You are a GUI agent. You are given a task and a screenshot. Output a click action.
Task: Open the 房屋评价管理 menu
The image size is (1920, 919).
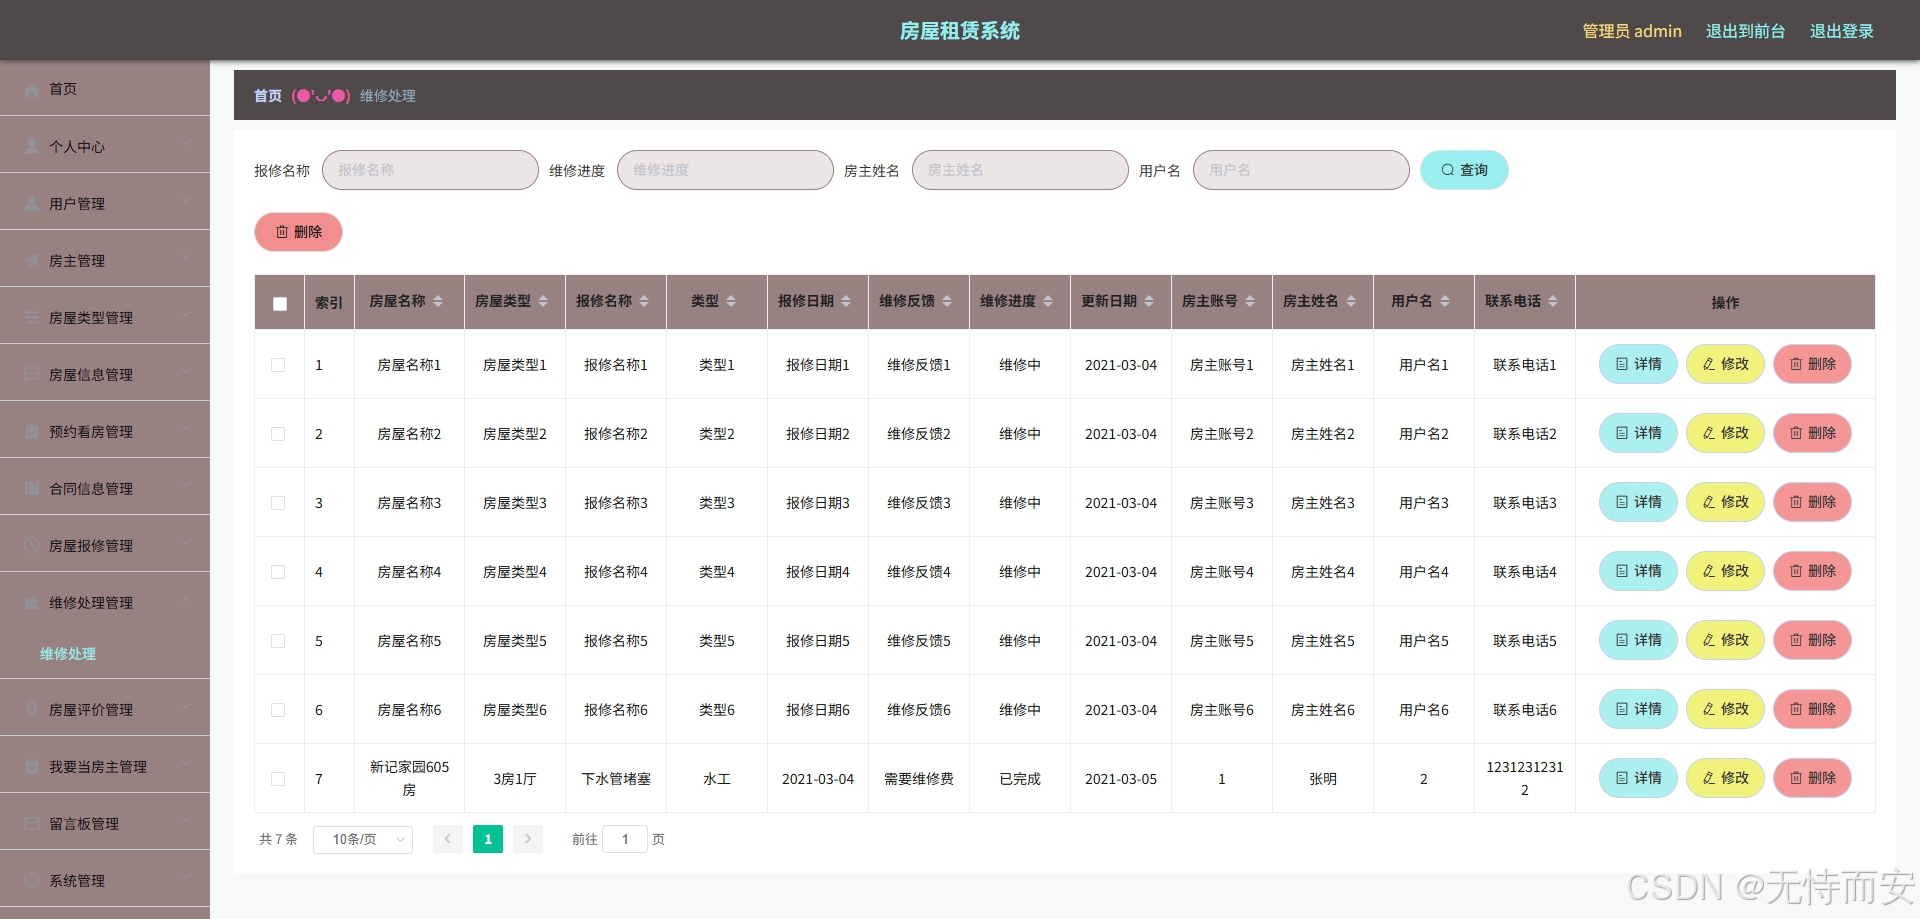pos(105,709)
